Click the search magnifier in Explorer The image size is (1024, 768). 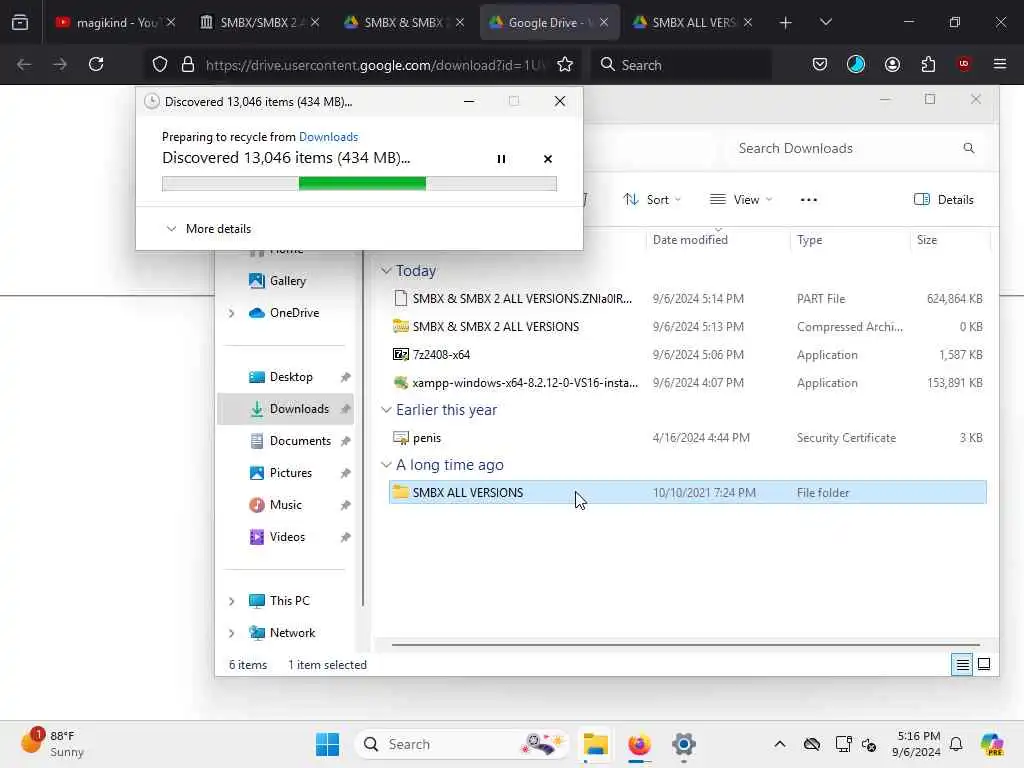pyautogui.click(x=968, y=148)
